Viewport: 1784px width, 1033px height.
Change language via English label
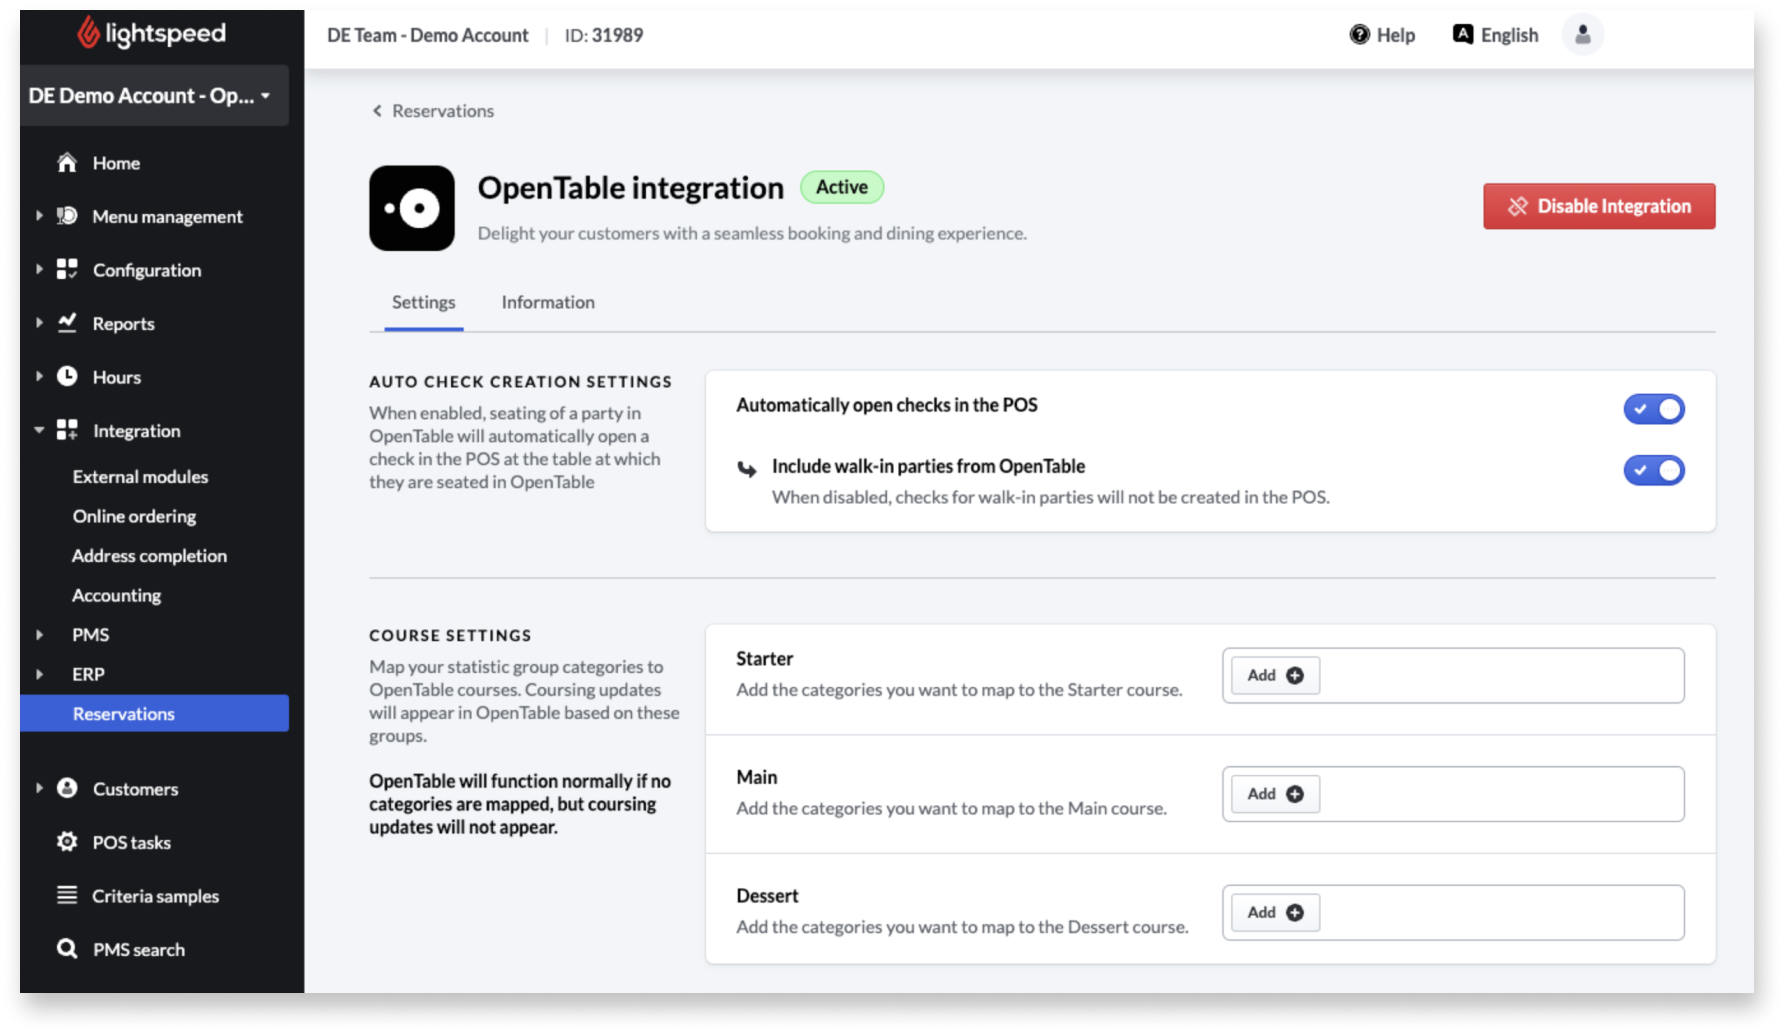[1509, 35]
